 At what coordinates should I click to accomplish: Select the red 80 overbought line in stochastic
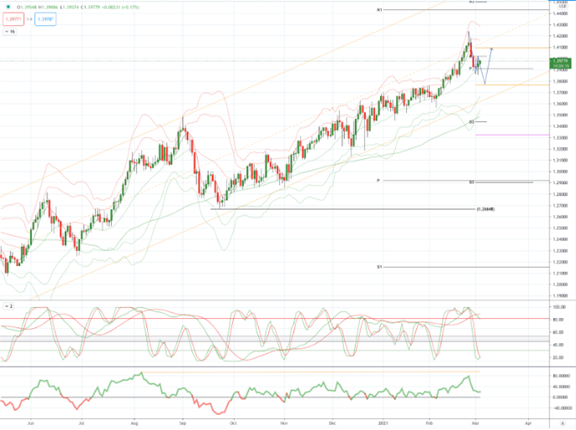click(276, 319)
